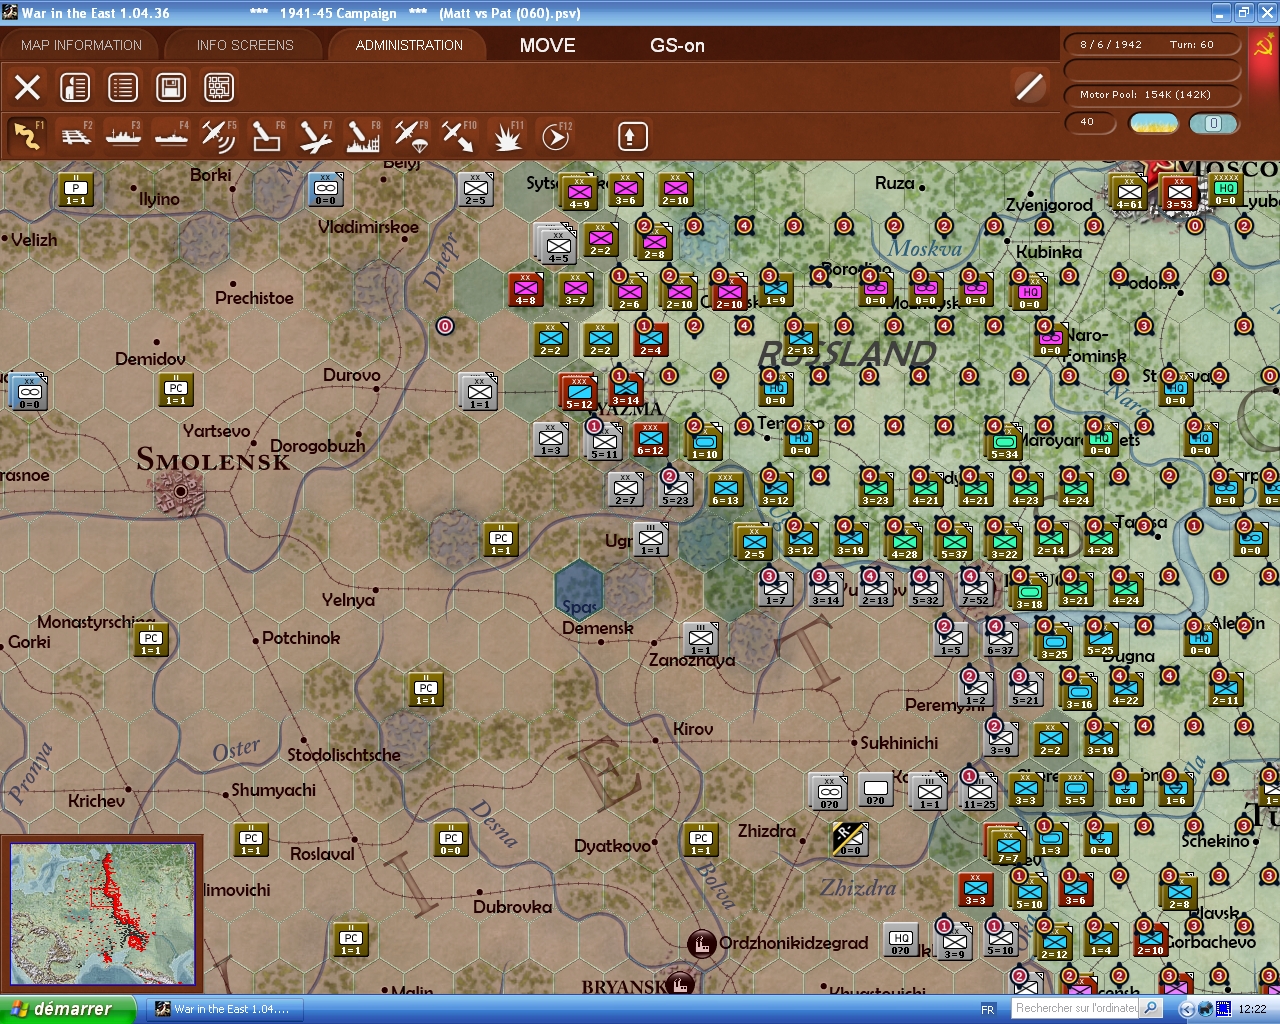Select the P 1=1 unit near Ilyino
Viewport: 1280px width, 1024px height.
pos(76,189)
